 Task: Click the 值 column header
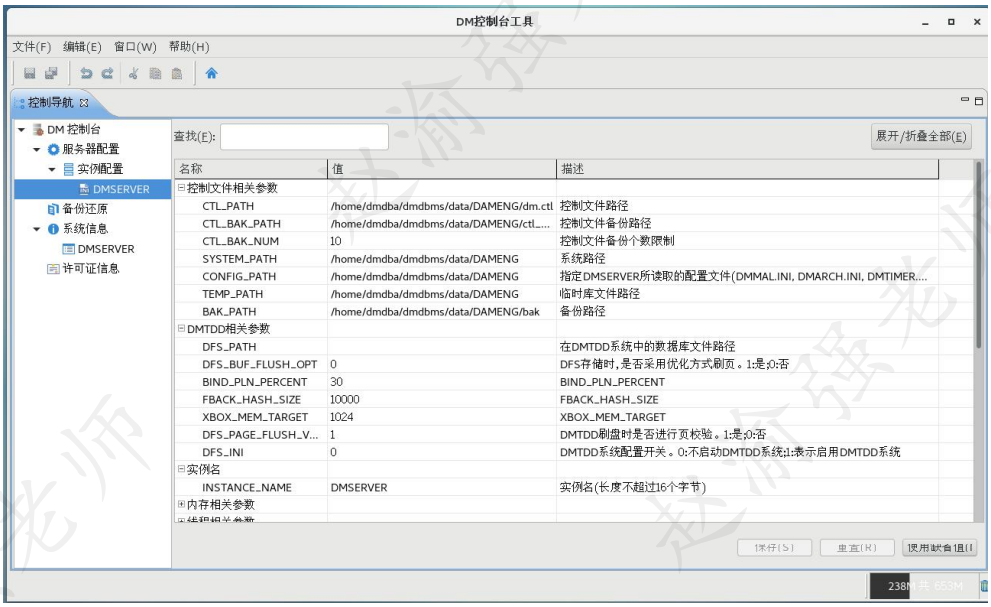pyautogui.click(x=442, y=169)
